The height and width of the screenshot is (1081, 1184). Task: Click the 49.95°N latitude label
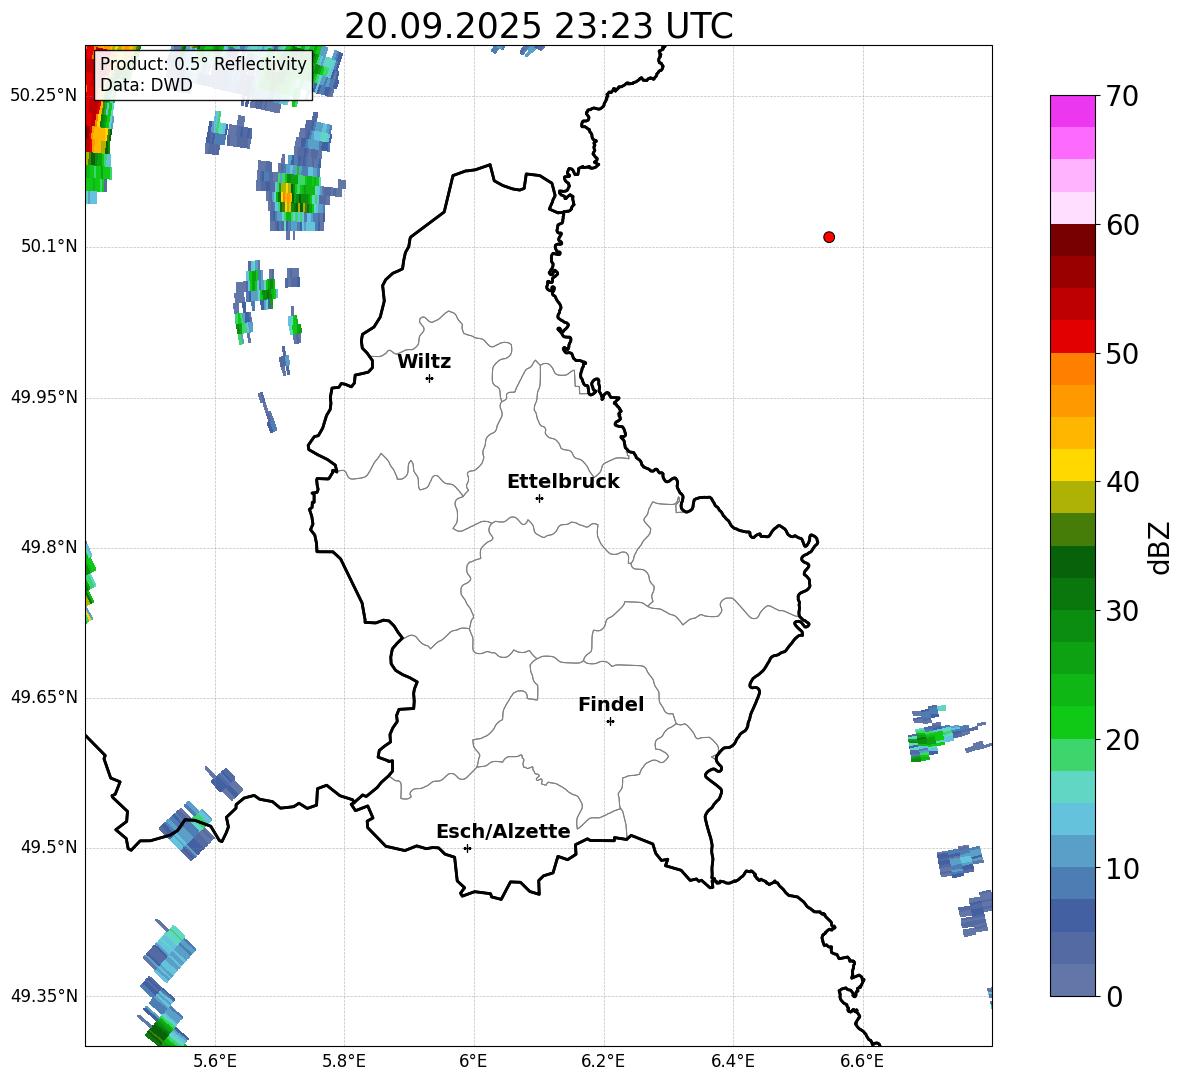[44, 397]
